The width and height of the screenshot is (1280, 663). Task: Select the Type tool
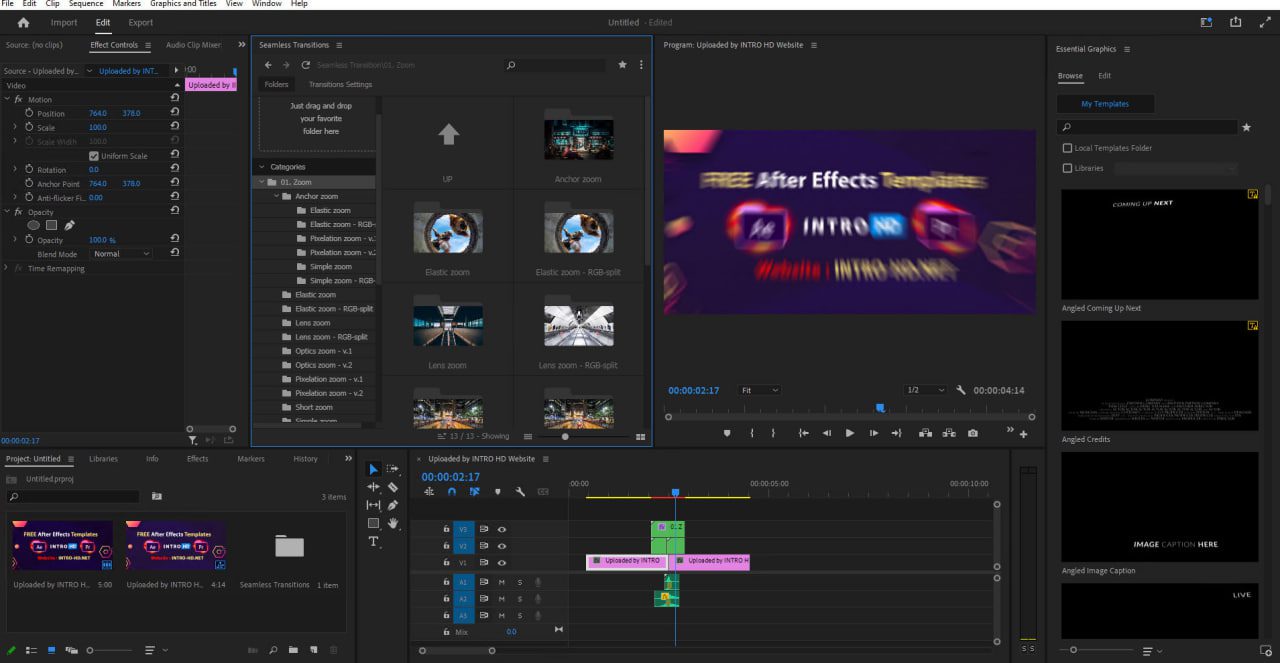point(374,542)
